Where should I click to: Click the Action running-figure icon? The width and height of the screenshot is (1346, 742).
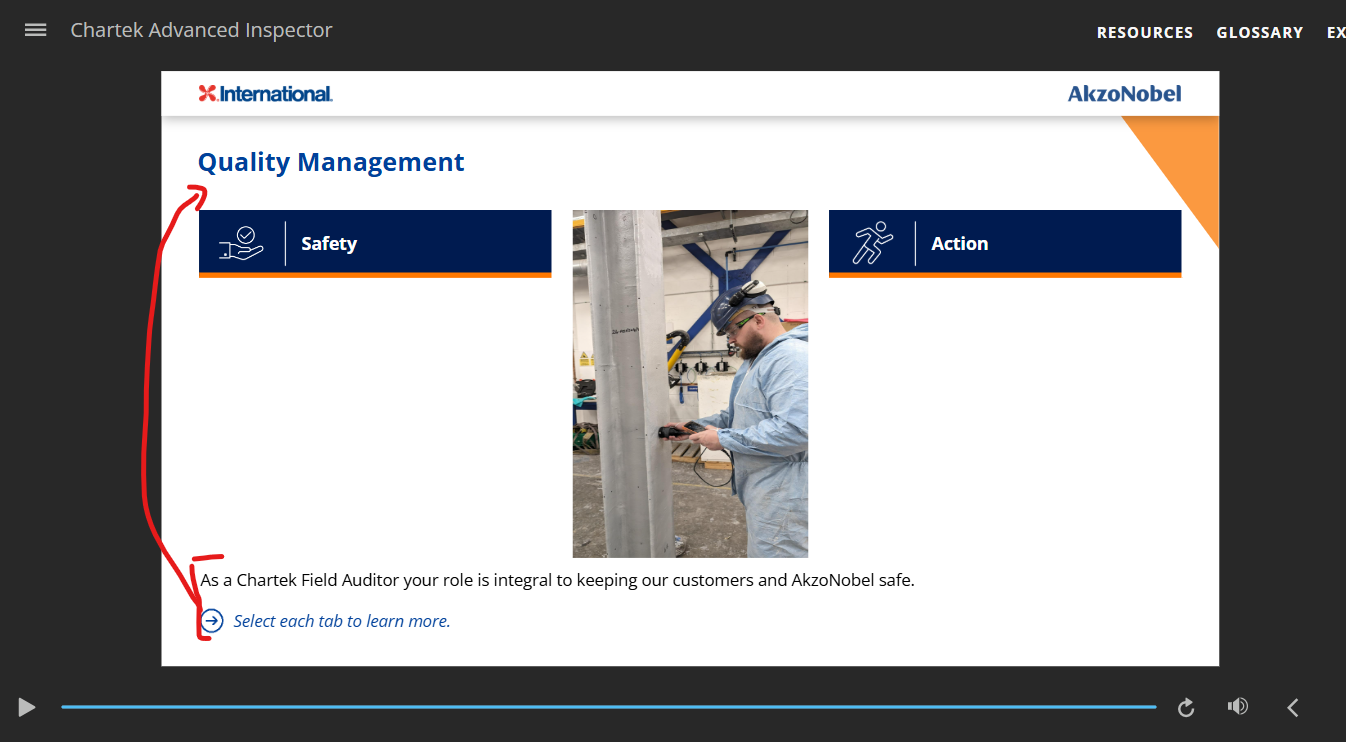pyautogui.click(x=871, y=244)
